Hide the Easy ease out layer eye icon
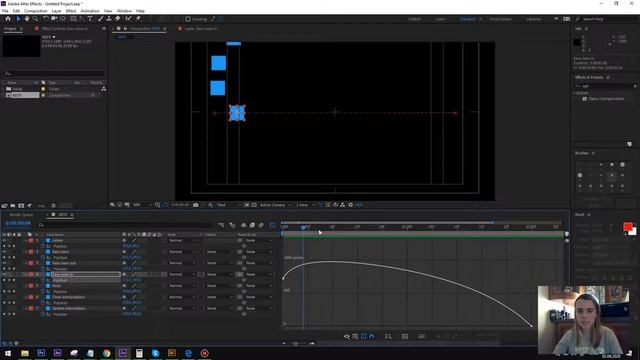 [4, 263]
